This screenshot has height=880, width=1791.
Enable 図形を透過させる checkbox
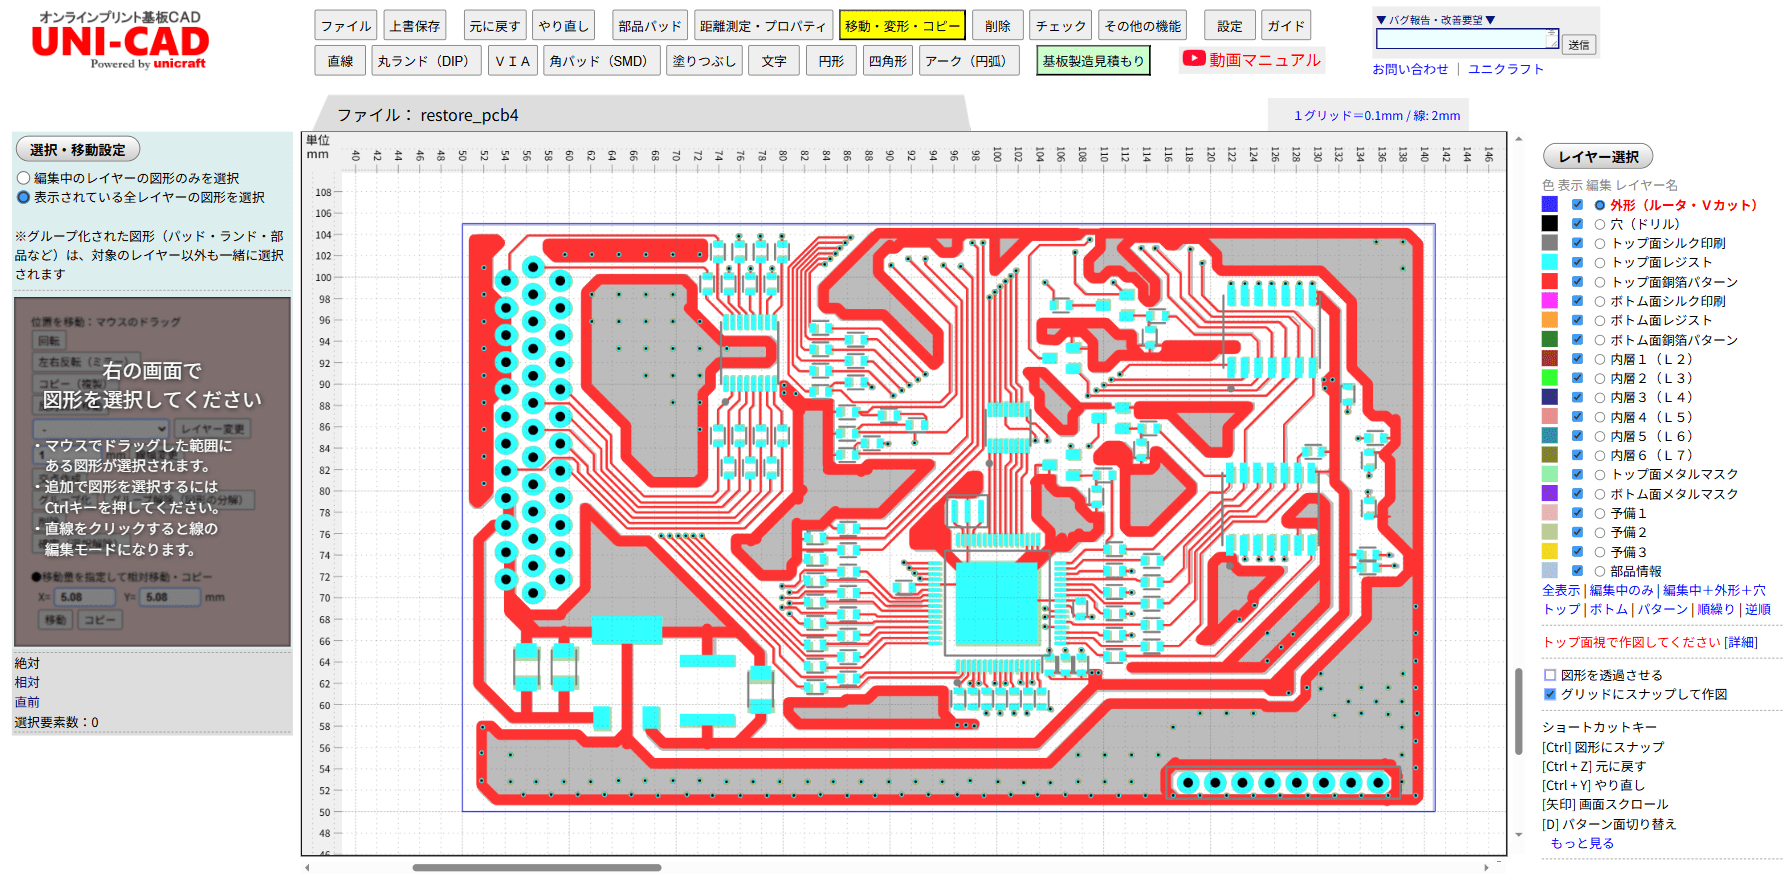click(x=1550, y=675)
